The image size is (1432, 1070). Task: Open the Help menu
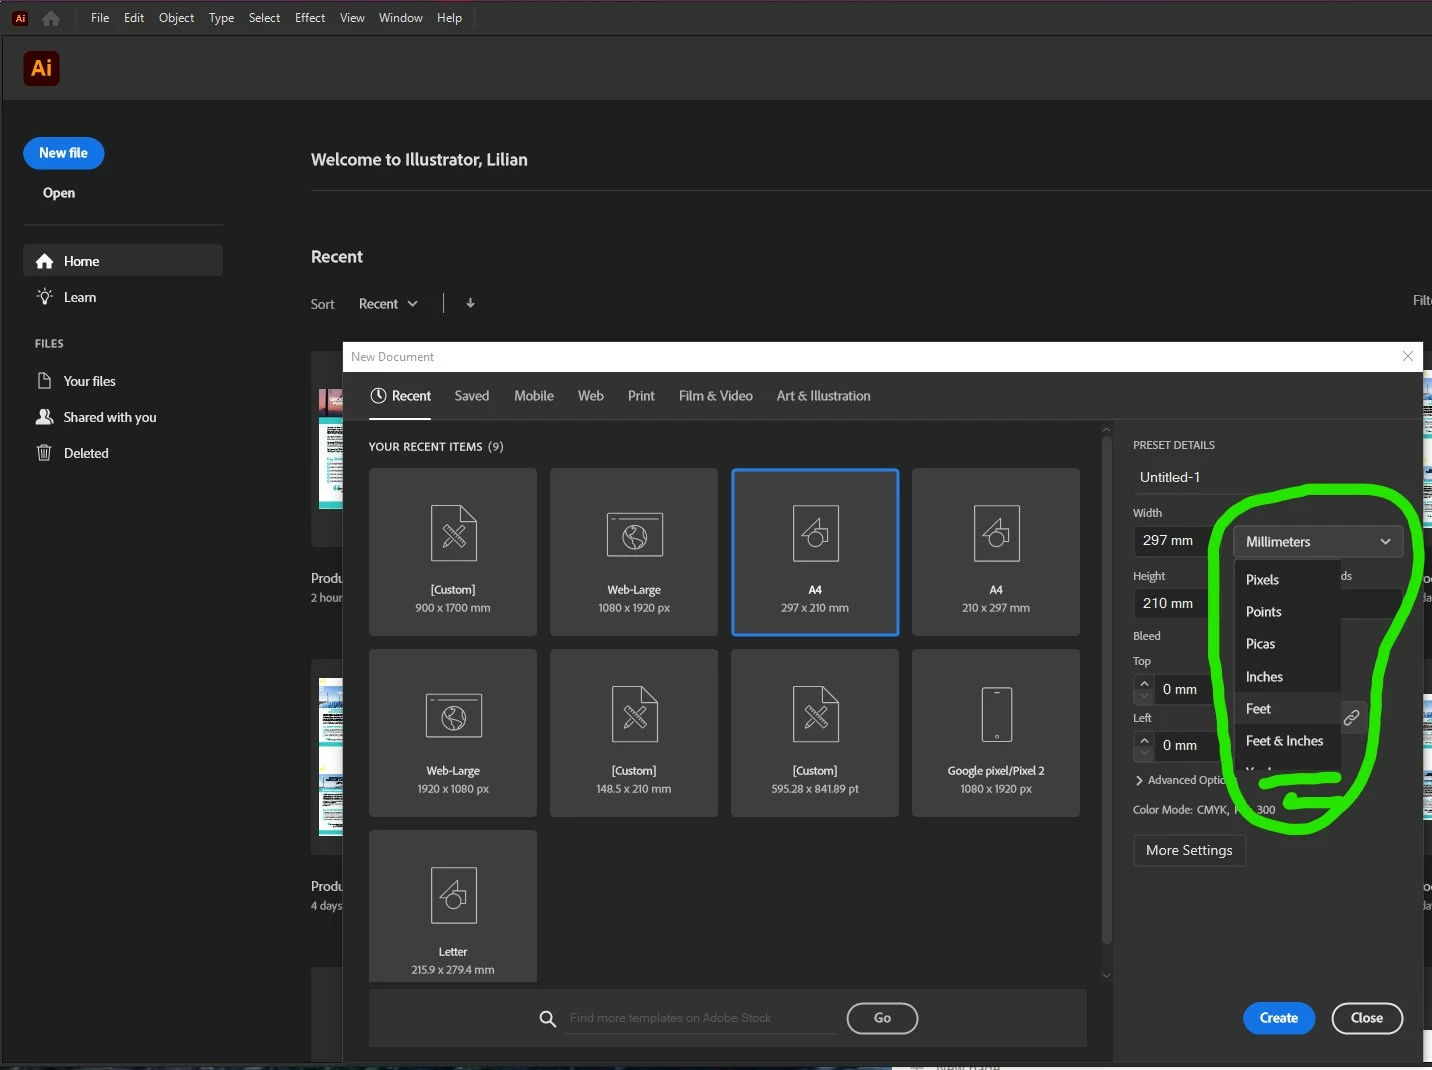(449, 18)
